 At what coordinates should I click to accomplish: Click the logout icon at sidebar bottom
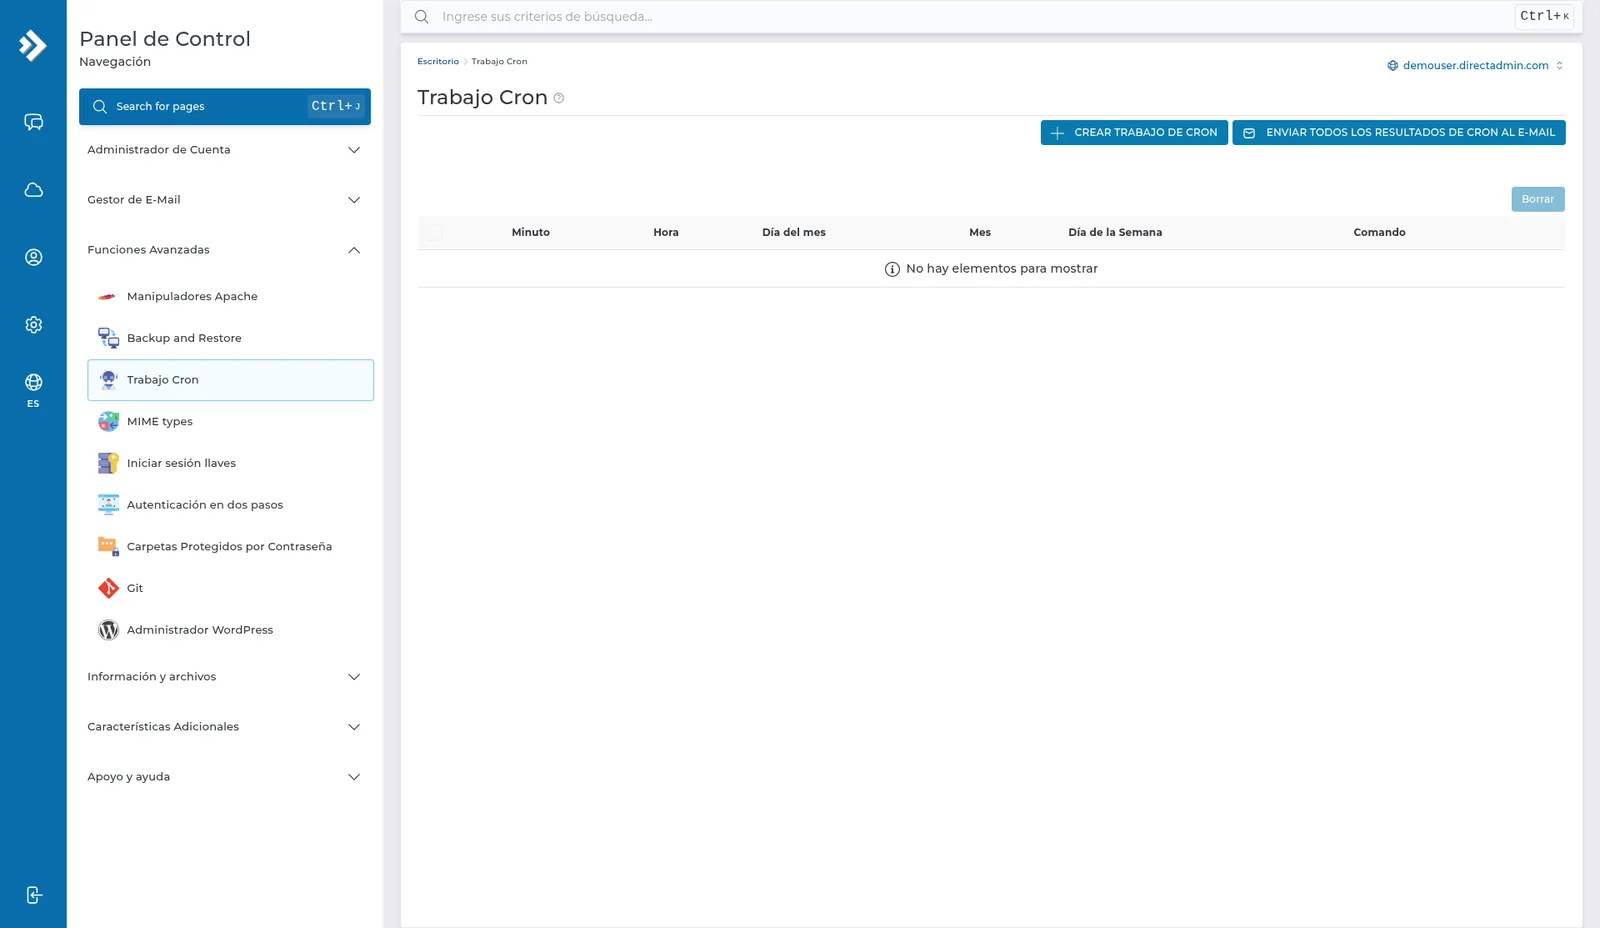pyautogui.click(x=33, y=895)
